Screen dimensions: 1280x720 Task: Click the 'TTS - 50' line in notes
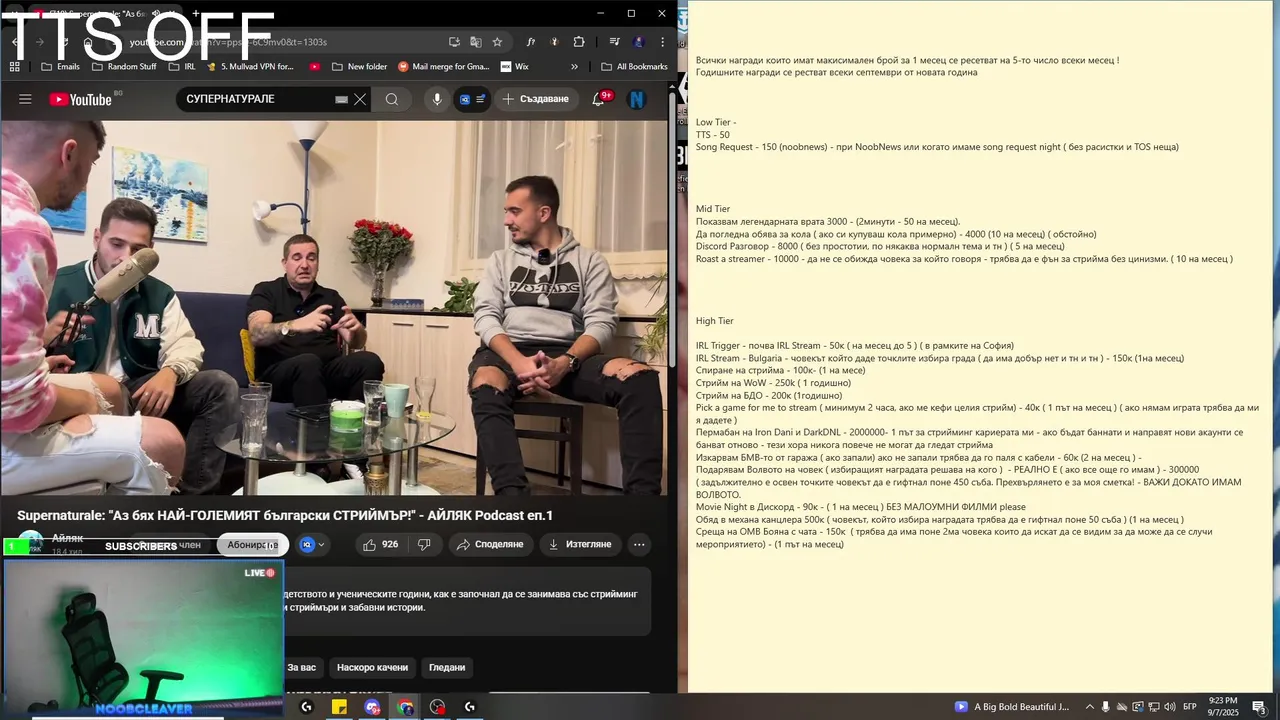pyautogui.click(x=713, y=134)
